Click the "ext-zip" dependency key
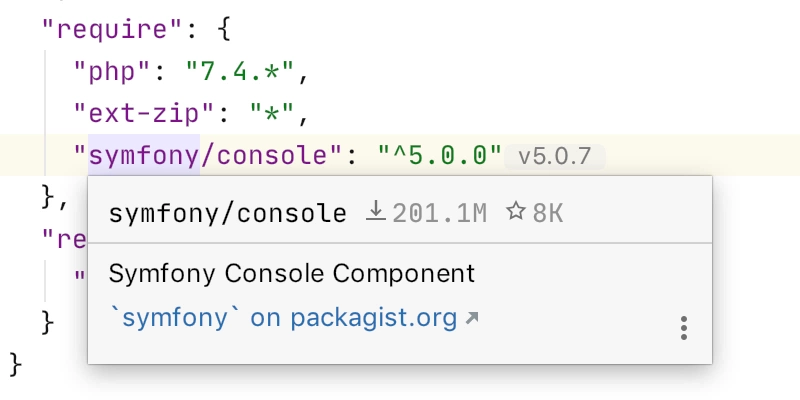800x400 pixels. pyautogui.click(x=144, y=114)
